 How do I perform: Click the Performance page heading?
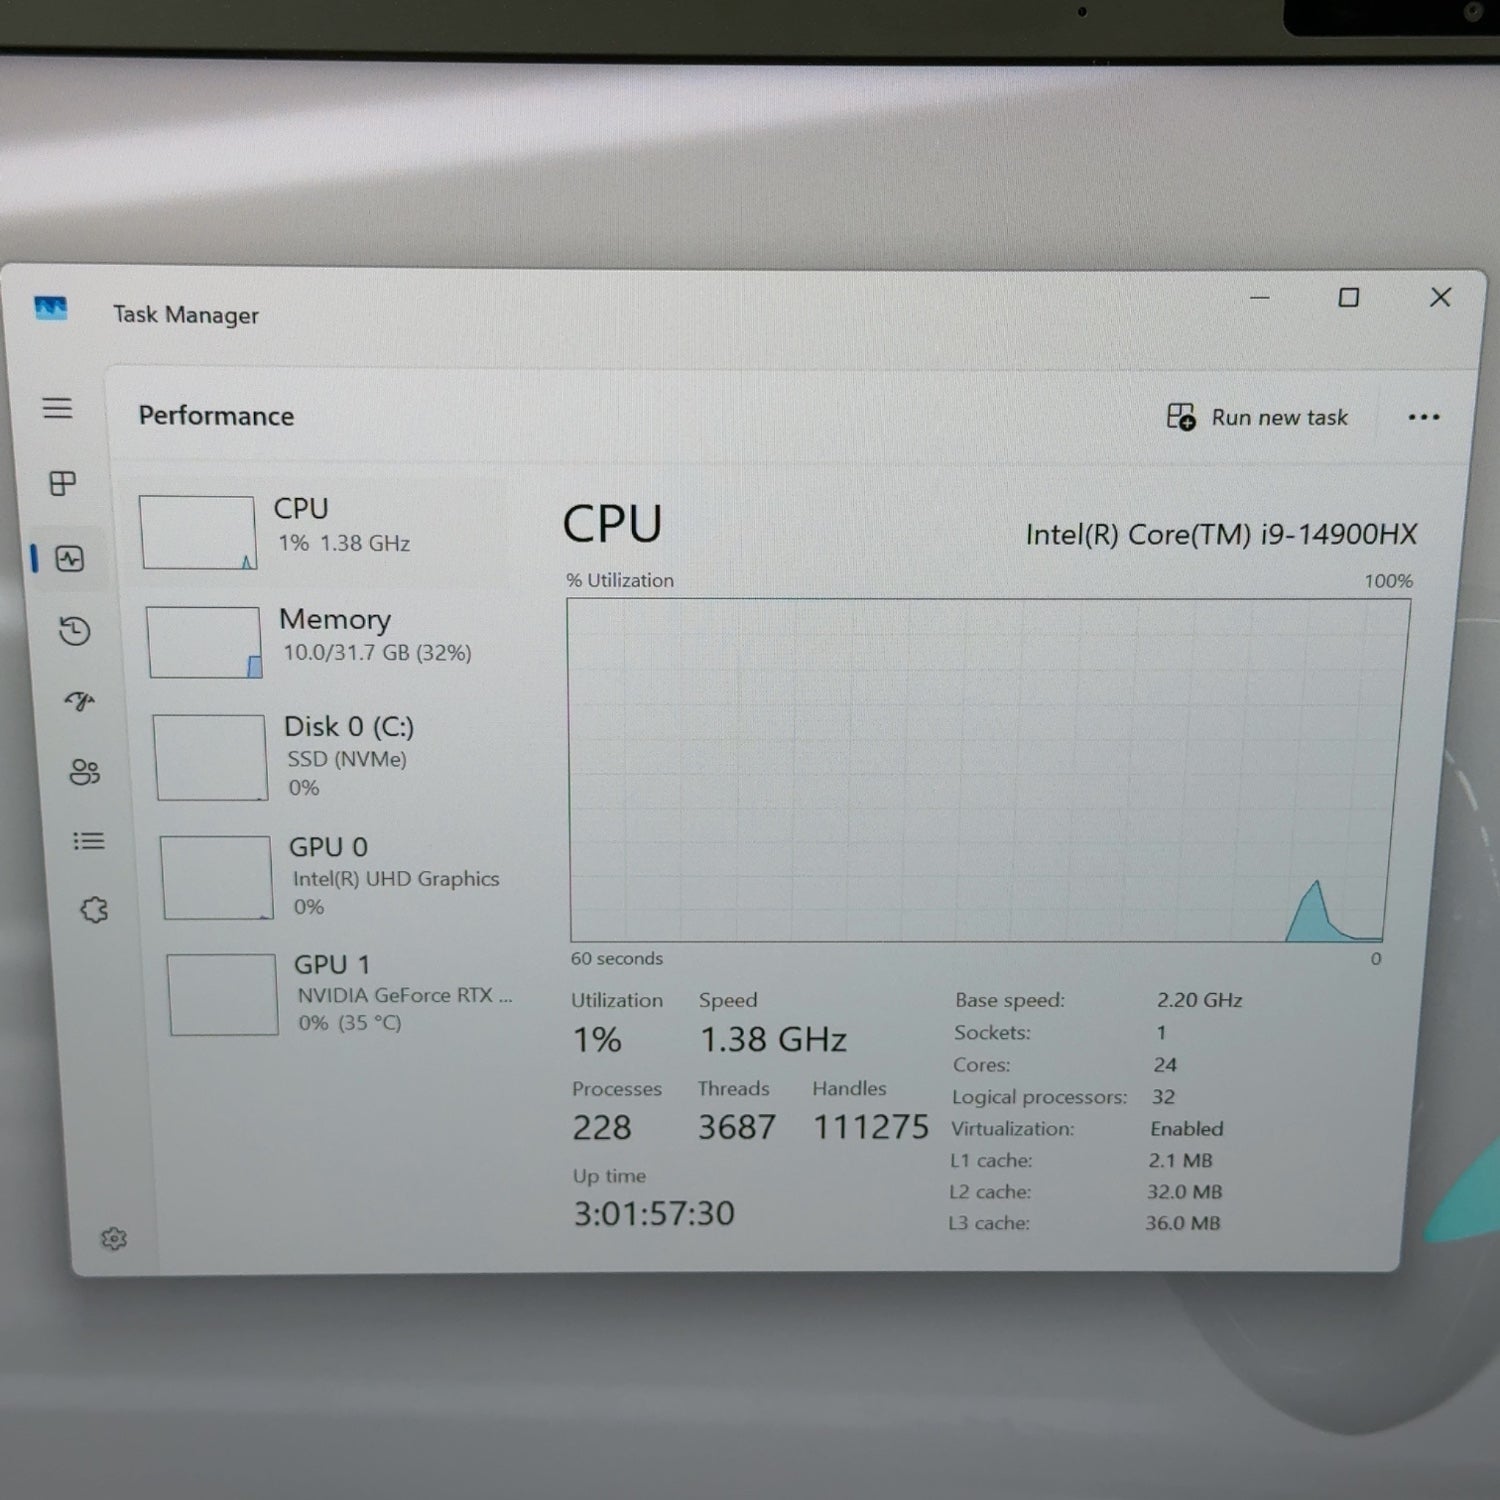click(x=216, y=416)
